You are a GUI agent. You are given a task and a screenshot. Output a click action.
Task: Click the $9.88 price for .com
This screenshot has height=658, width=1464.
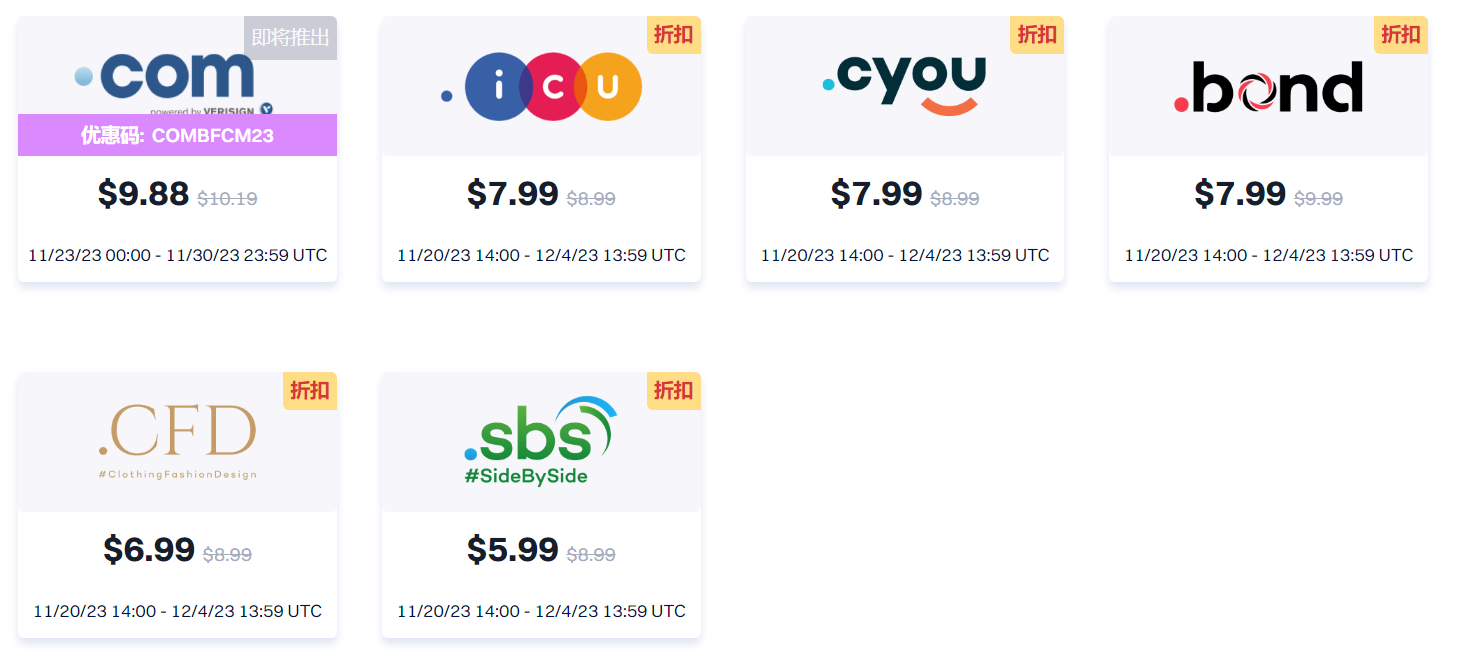(143, 194)
